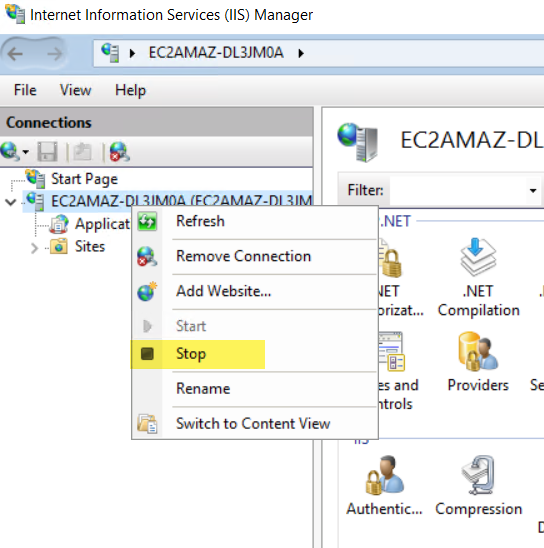Viewport: 544px width, 548px height.
Task: Open the Help menu
Action: tap(130, 91)
